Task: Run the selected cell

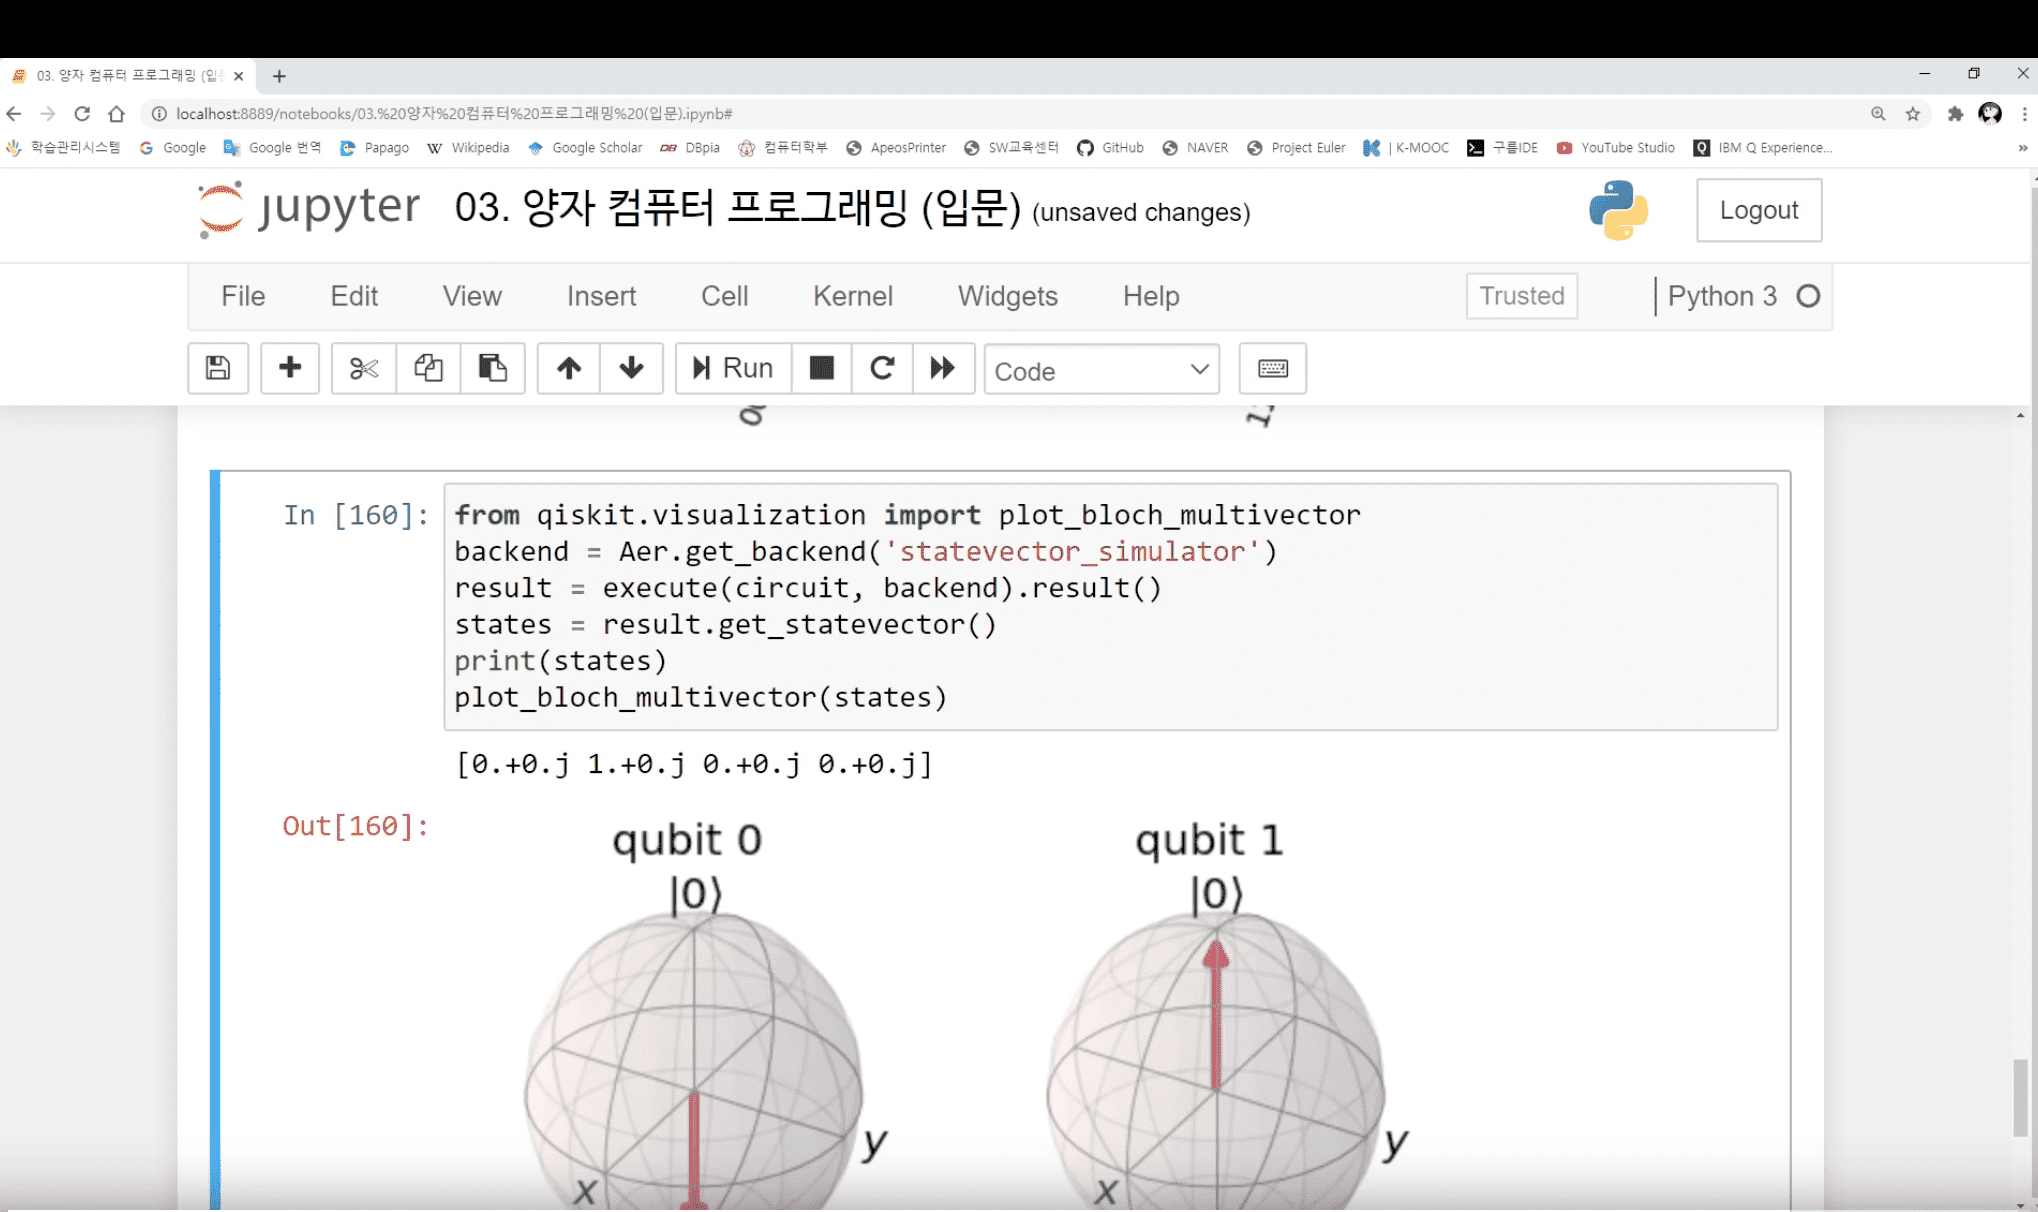Action: click(733, 369)
